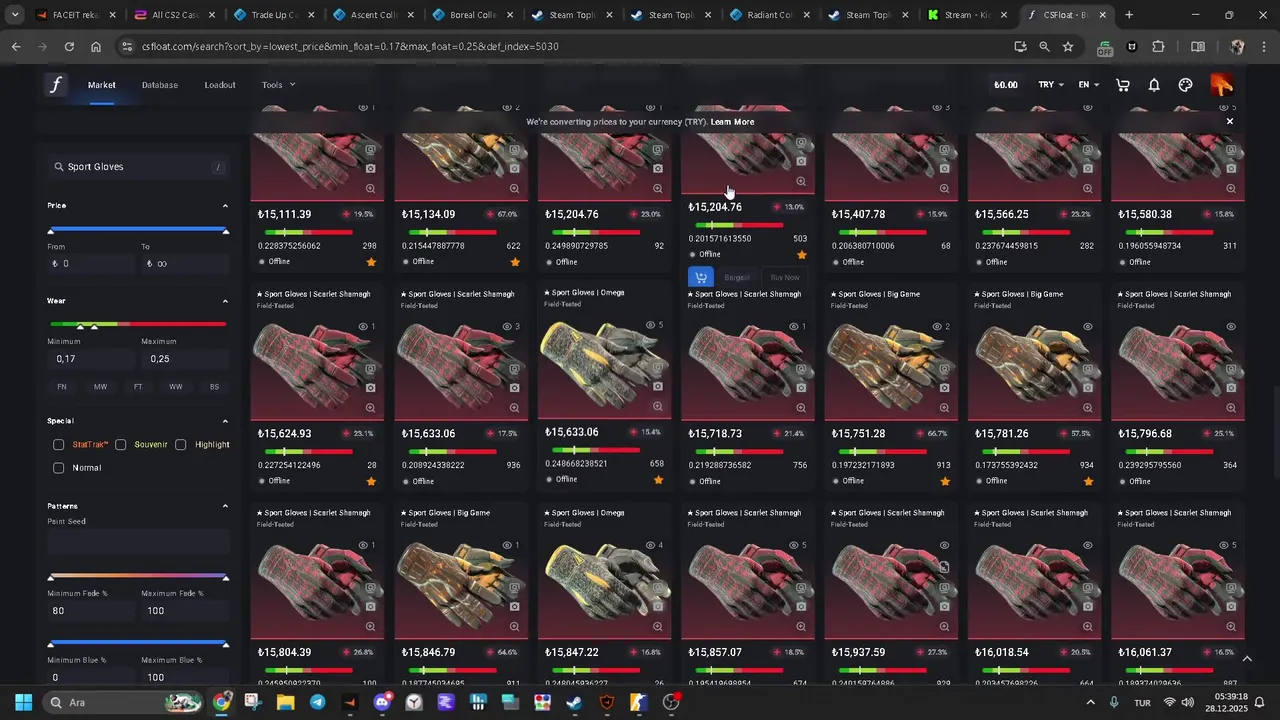
Task: Switch to the Trade Up browser tab
Action: click(273, 15)
